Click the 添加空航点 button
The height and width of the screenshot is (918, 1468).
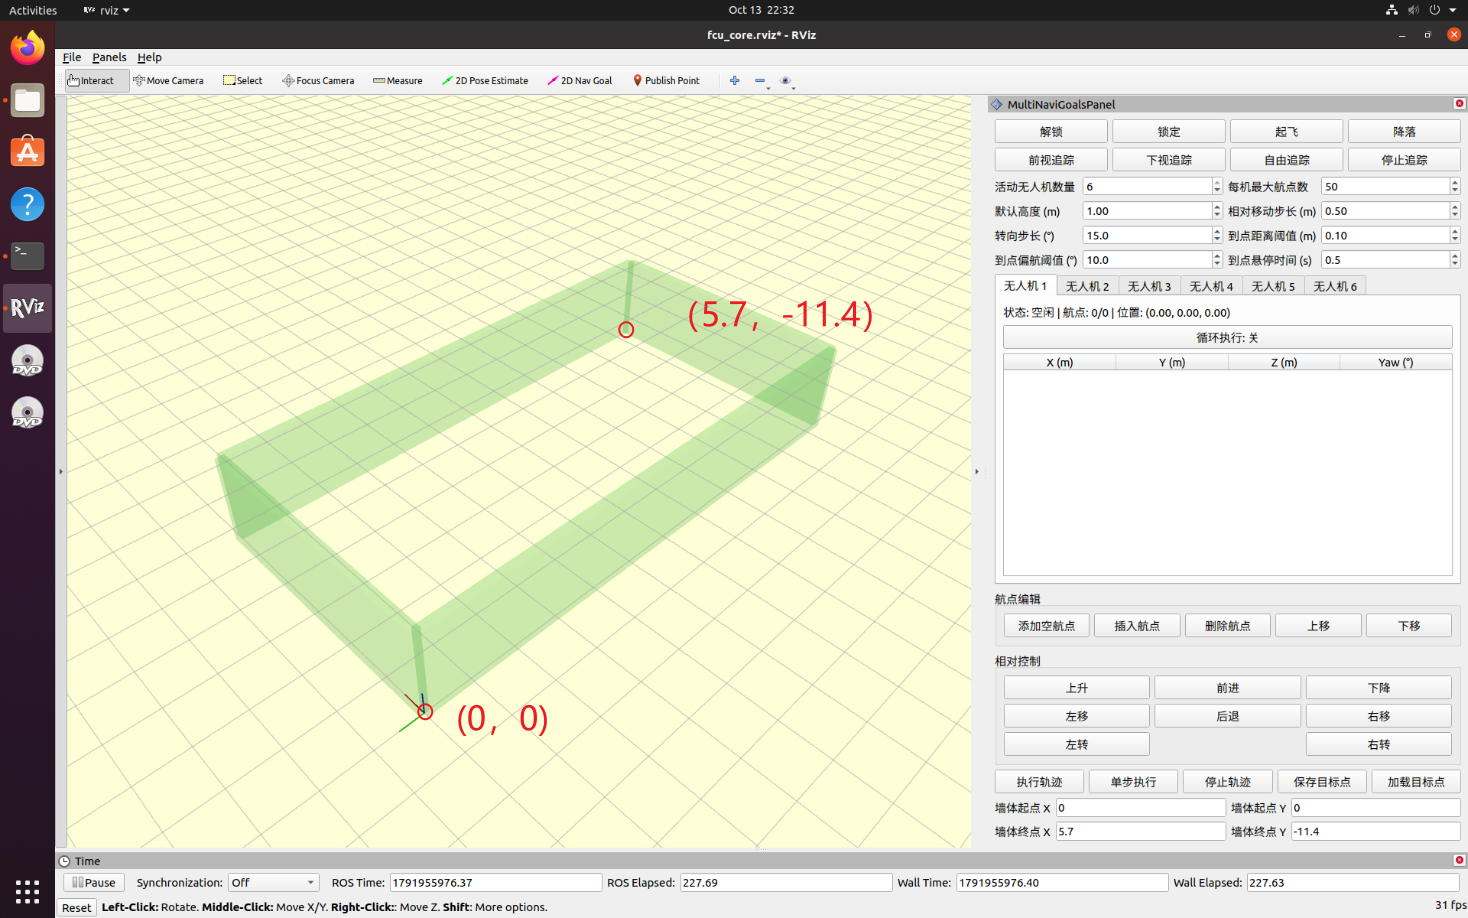tap(1046, 626)
